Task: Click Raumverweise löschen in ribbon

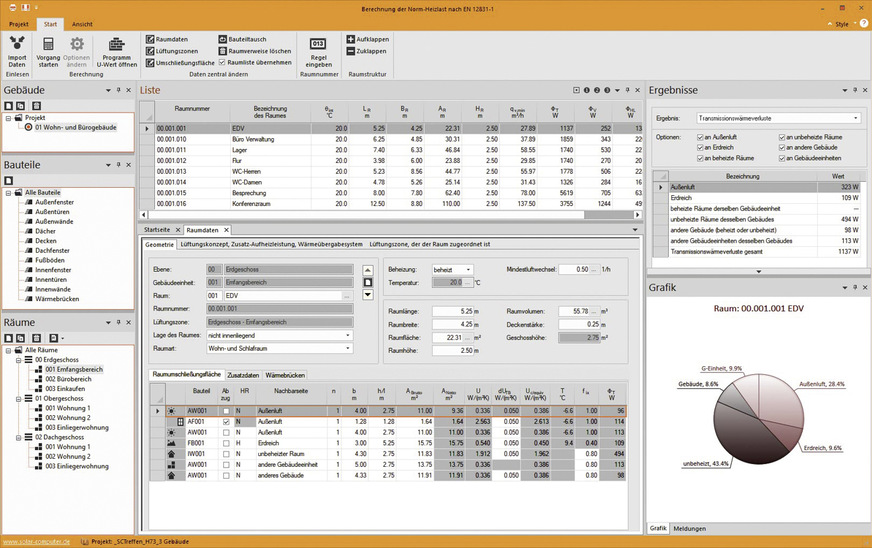Action: 253,50
